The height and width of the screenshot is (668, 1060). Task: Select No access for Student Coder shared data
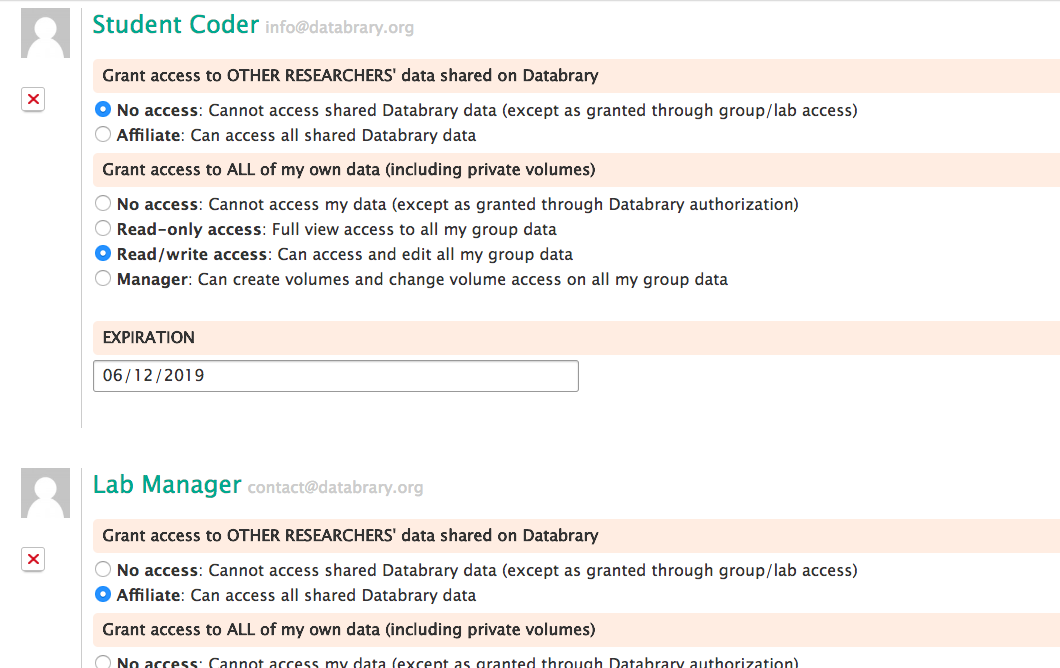[103, 110]
